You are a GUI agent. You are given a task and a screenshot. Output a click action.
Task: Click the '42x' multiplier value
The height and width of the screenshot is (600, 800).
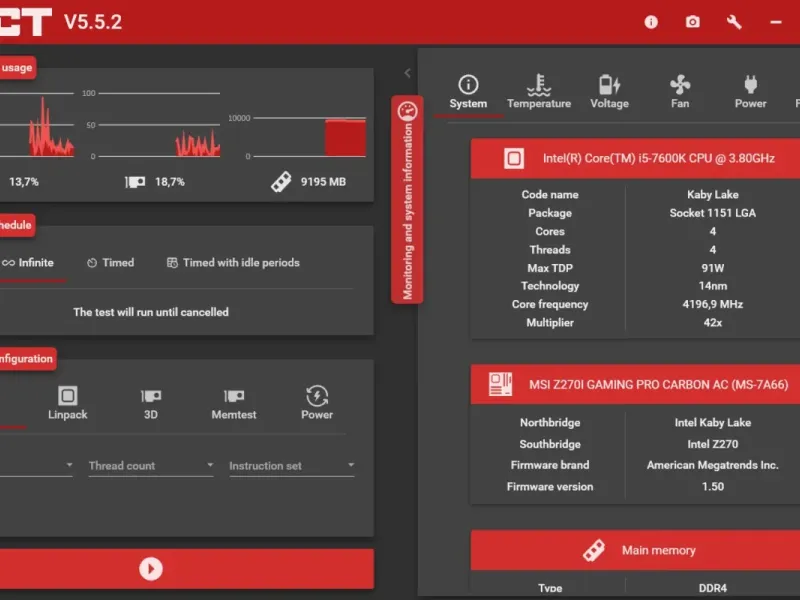tap(712, 322)
